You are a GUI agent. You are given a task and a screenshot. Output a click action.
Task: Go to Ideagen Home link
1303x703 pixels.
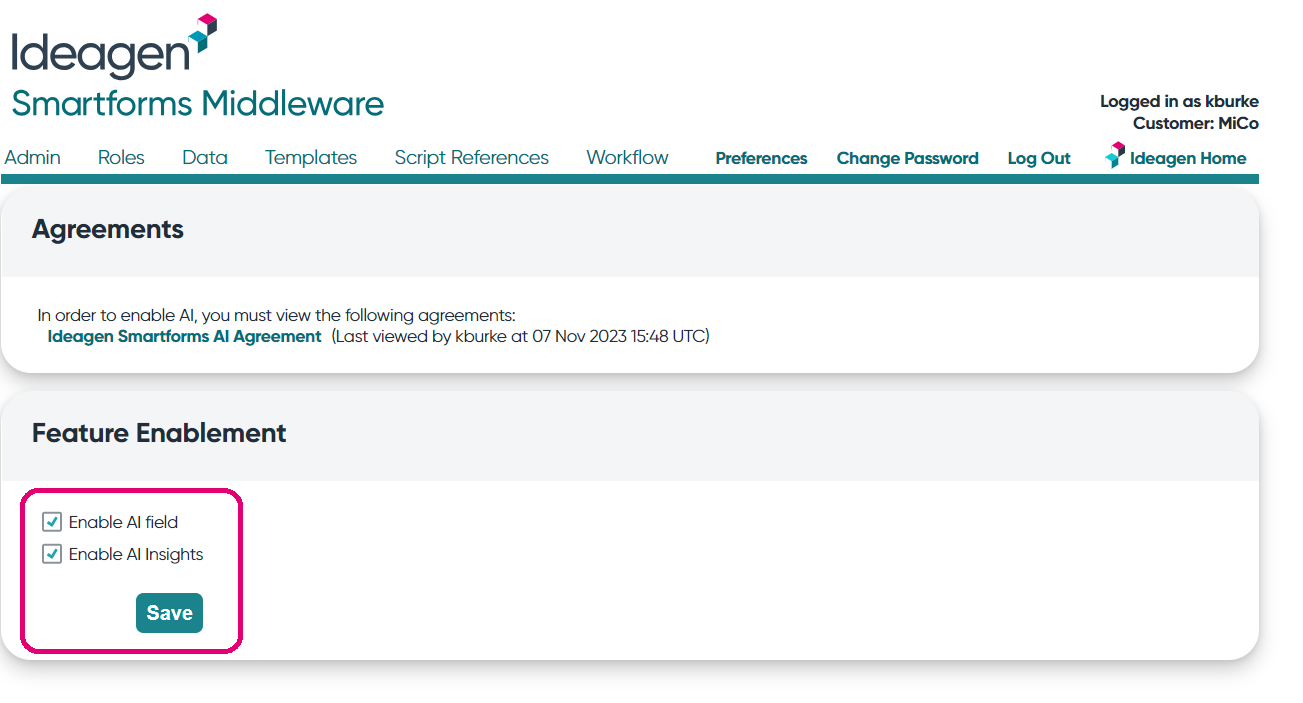coord(1187,158)
